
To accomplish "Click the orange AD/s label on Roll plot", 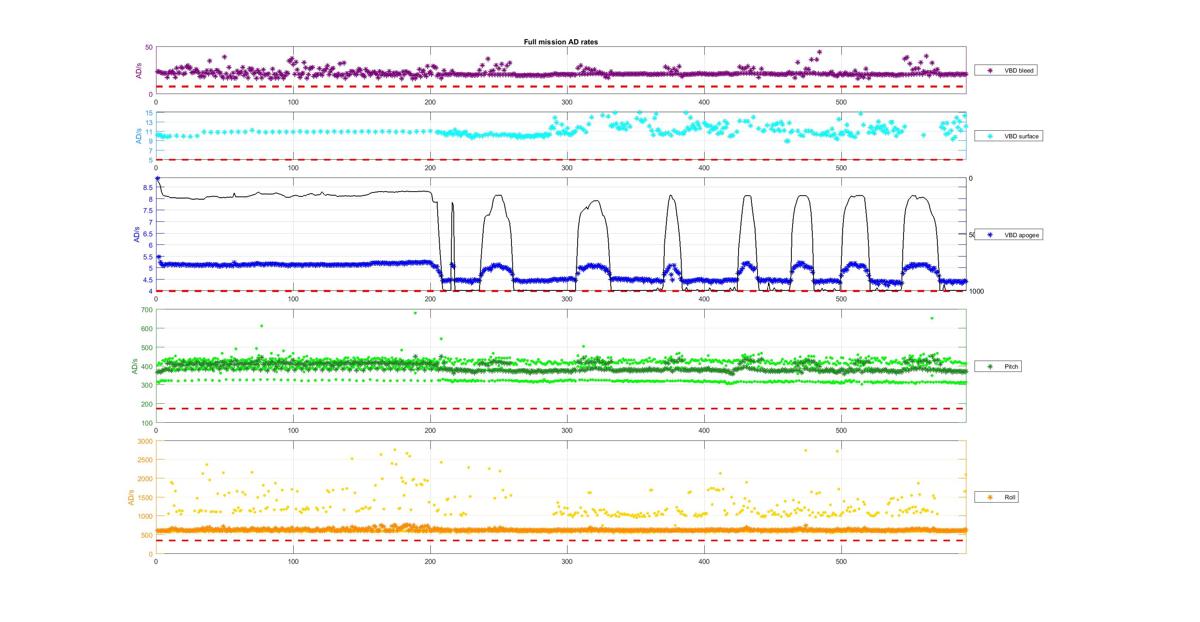I will [131, 497].
